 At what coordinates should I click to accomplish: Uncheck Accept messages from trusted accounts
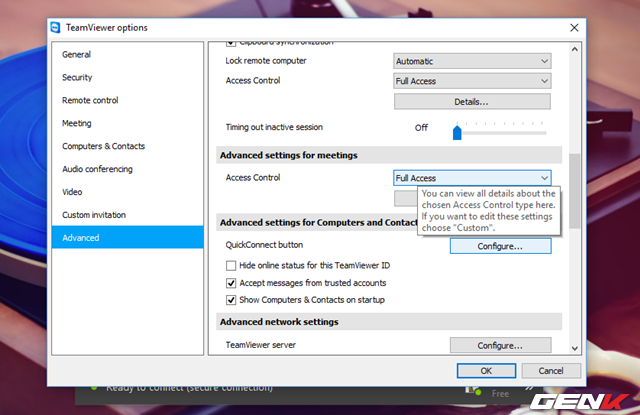(231, 283)
